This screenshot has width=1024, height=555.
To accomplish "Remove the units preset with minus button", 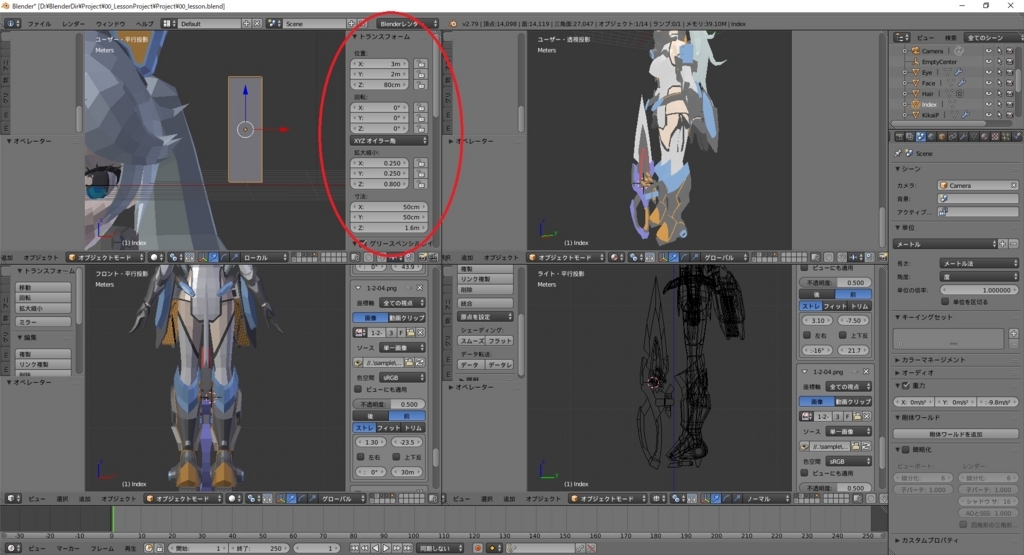I will point(1014,244).
